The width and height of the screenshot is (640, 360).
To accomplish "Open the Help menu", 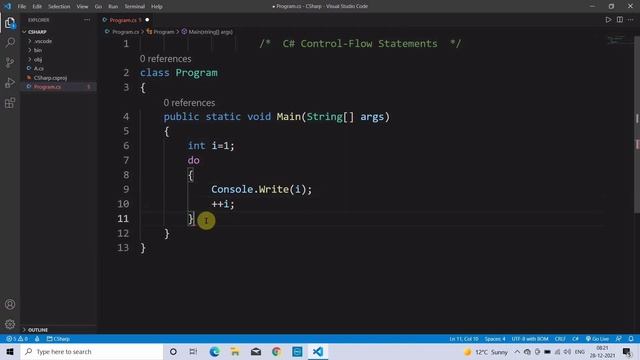I will point(157,7).
